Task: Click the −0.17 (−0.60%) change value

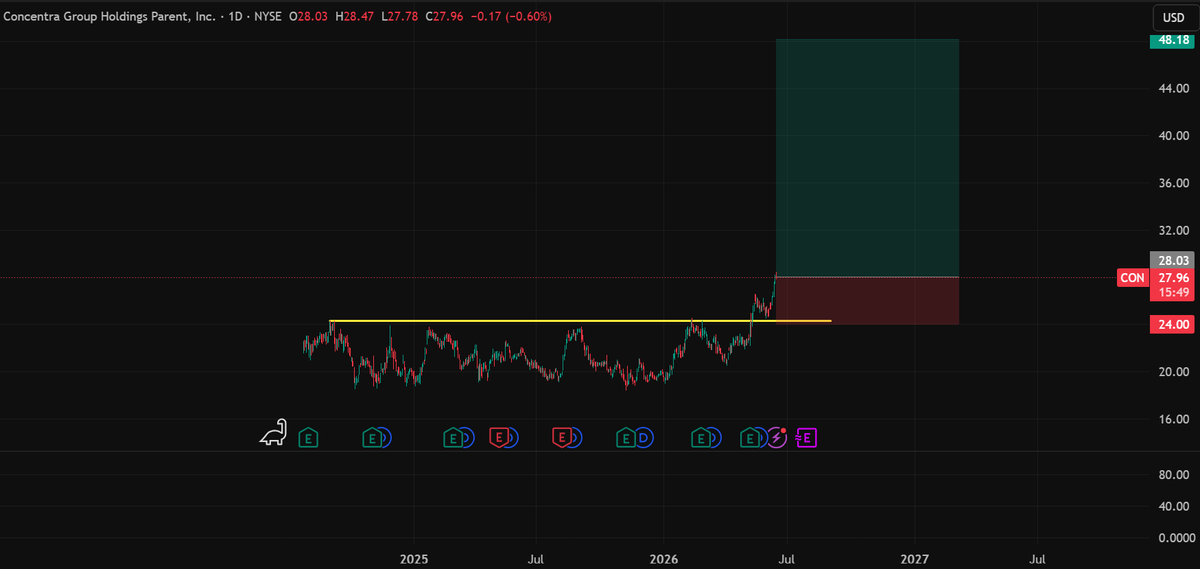Action: (513, 17)
